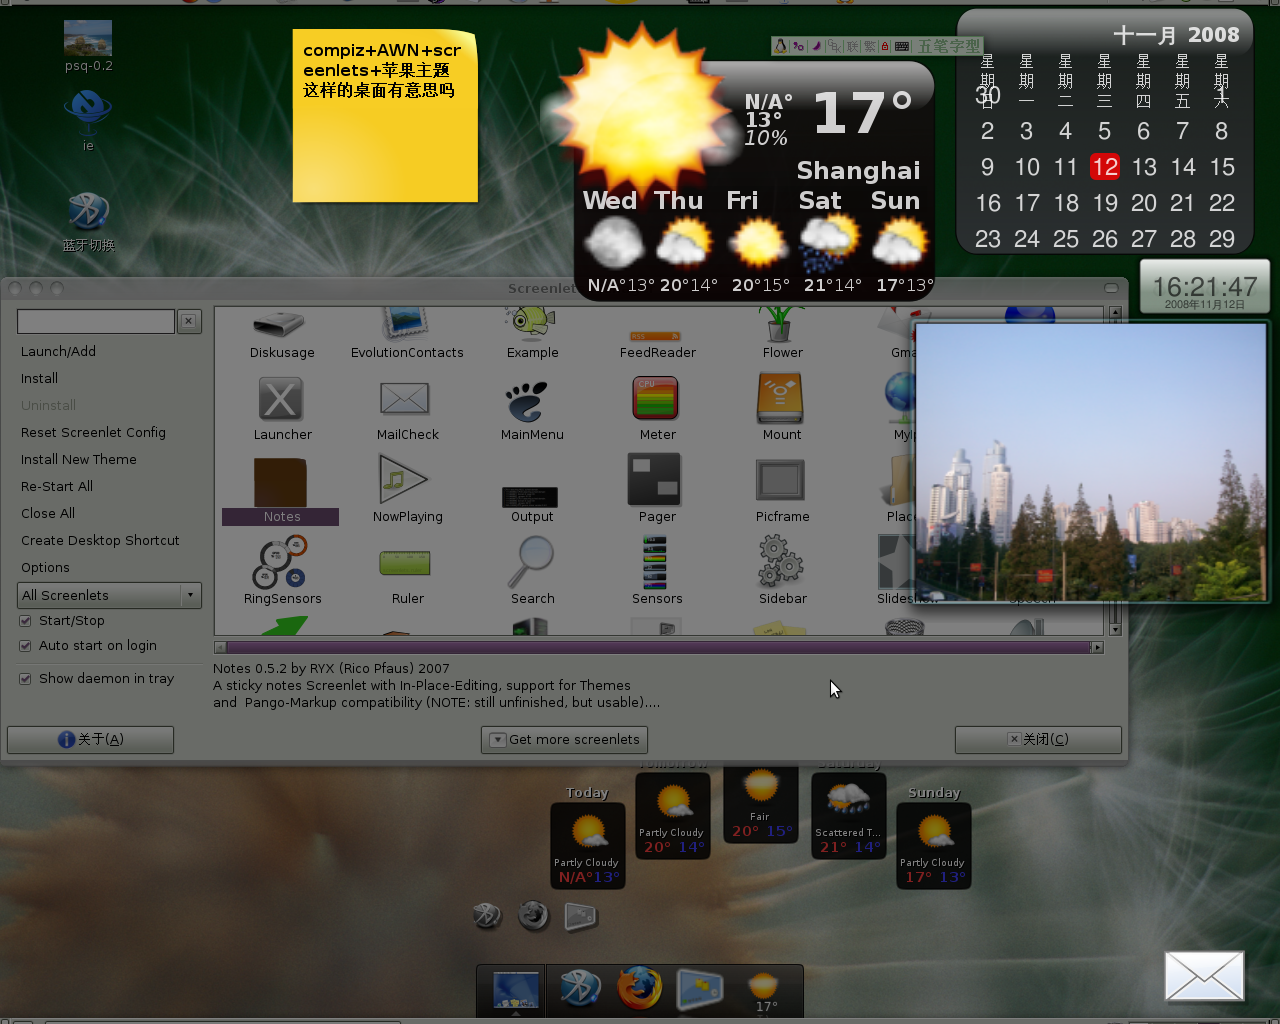Choose Install in the sidebar

[39, 378]
